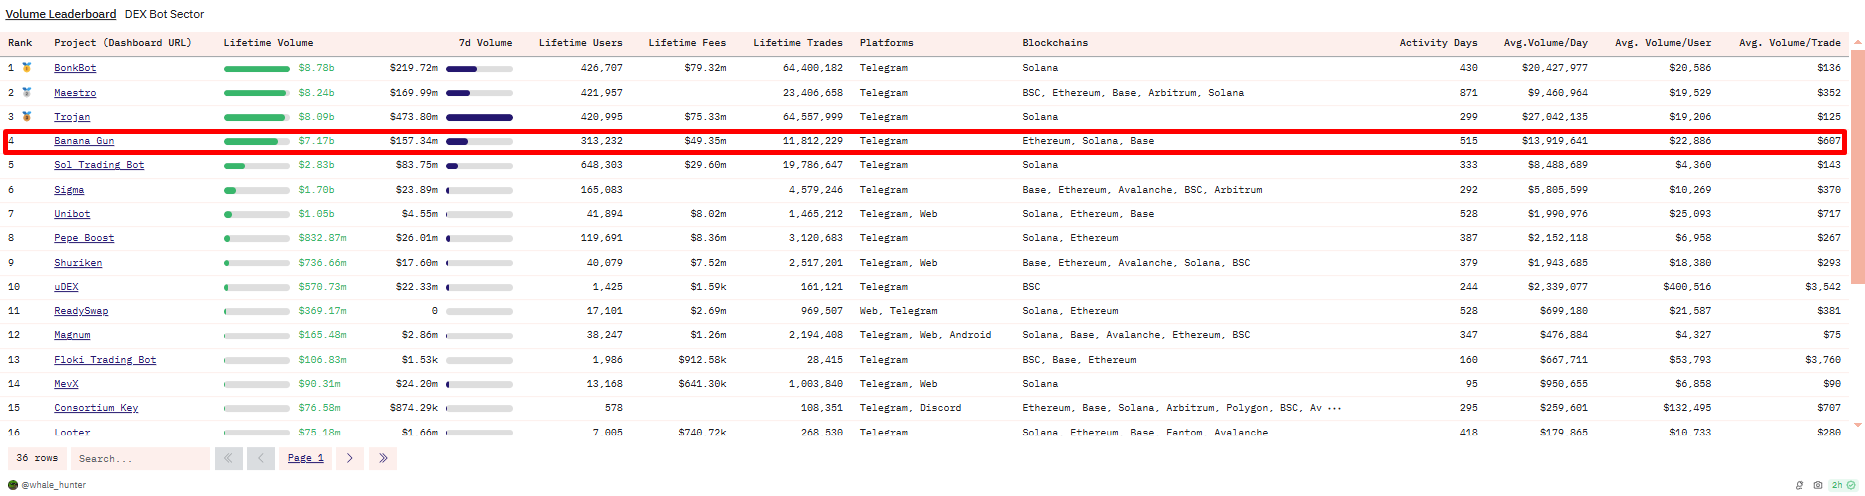Sort by the Blockchains column header

tap(1055, 43)
